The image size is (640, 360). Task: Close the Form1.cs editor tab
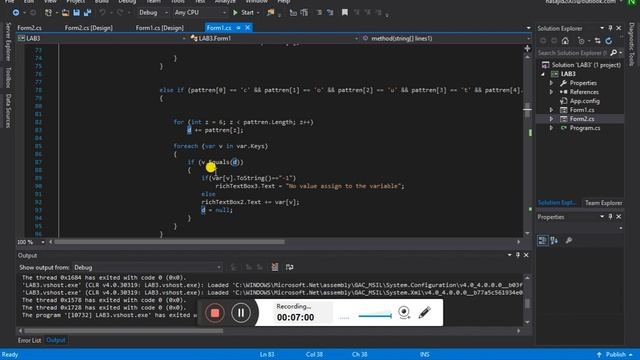pyautogui.click(x=247, y=28)
